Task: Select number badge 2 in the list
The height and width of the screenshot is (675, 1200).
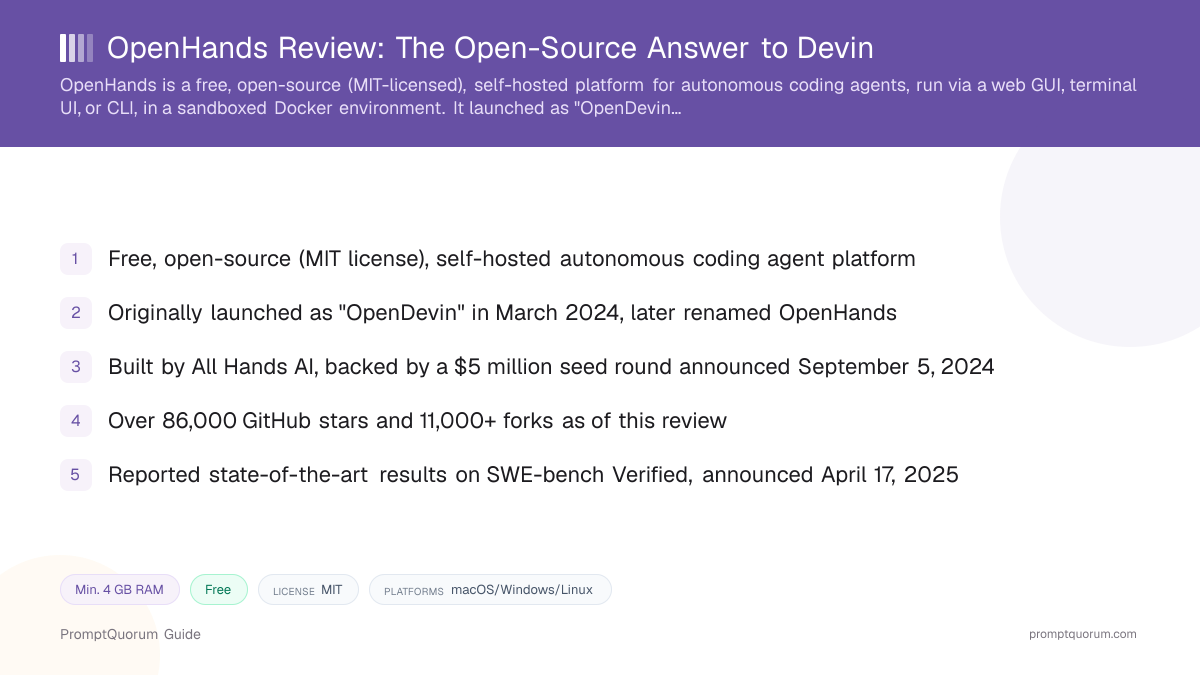Action: click(76, 313)
